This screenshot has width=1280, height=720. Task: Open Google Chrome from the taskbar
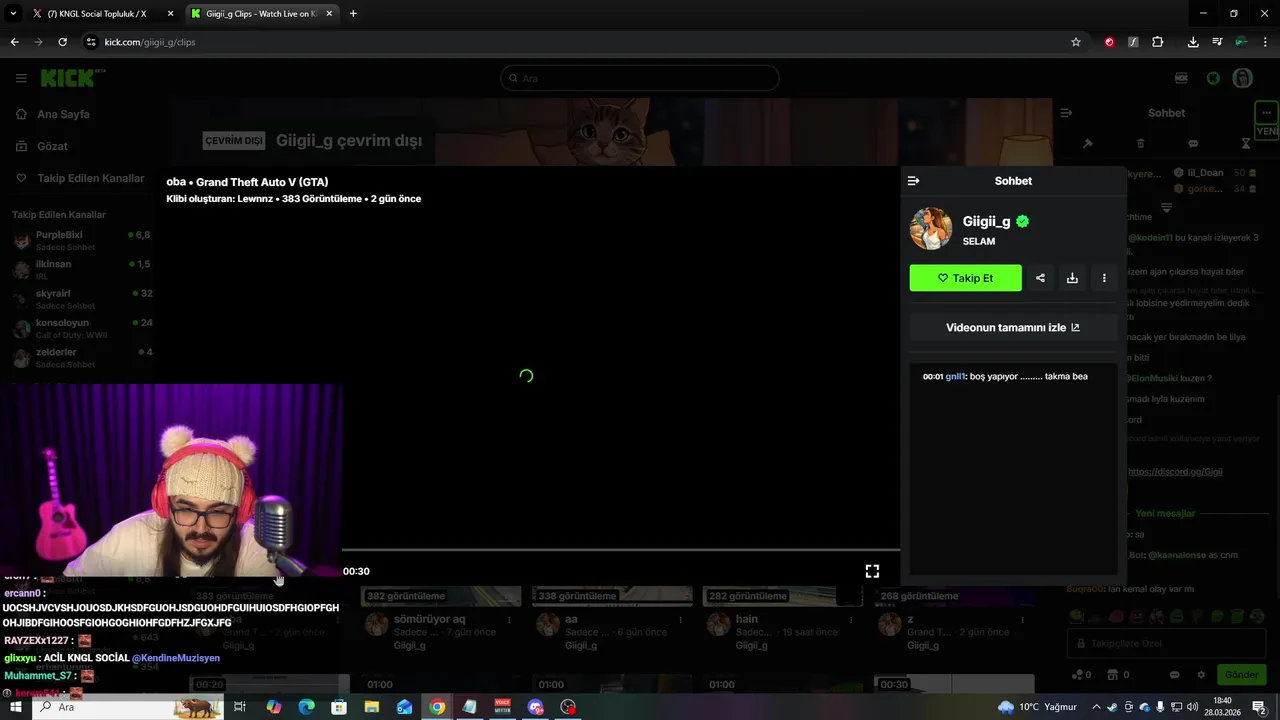[437, 707]
